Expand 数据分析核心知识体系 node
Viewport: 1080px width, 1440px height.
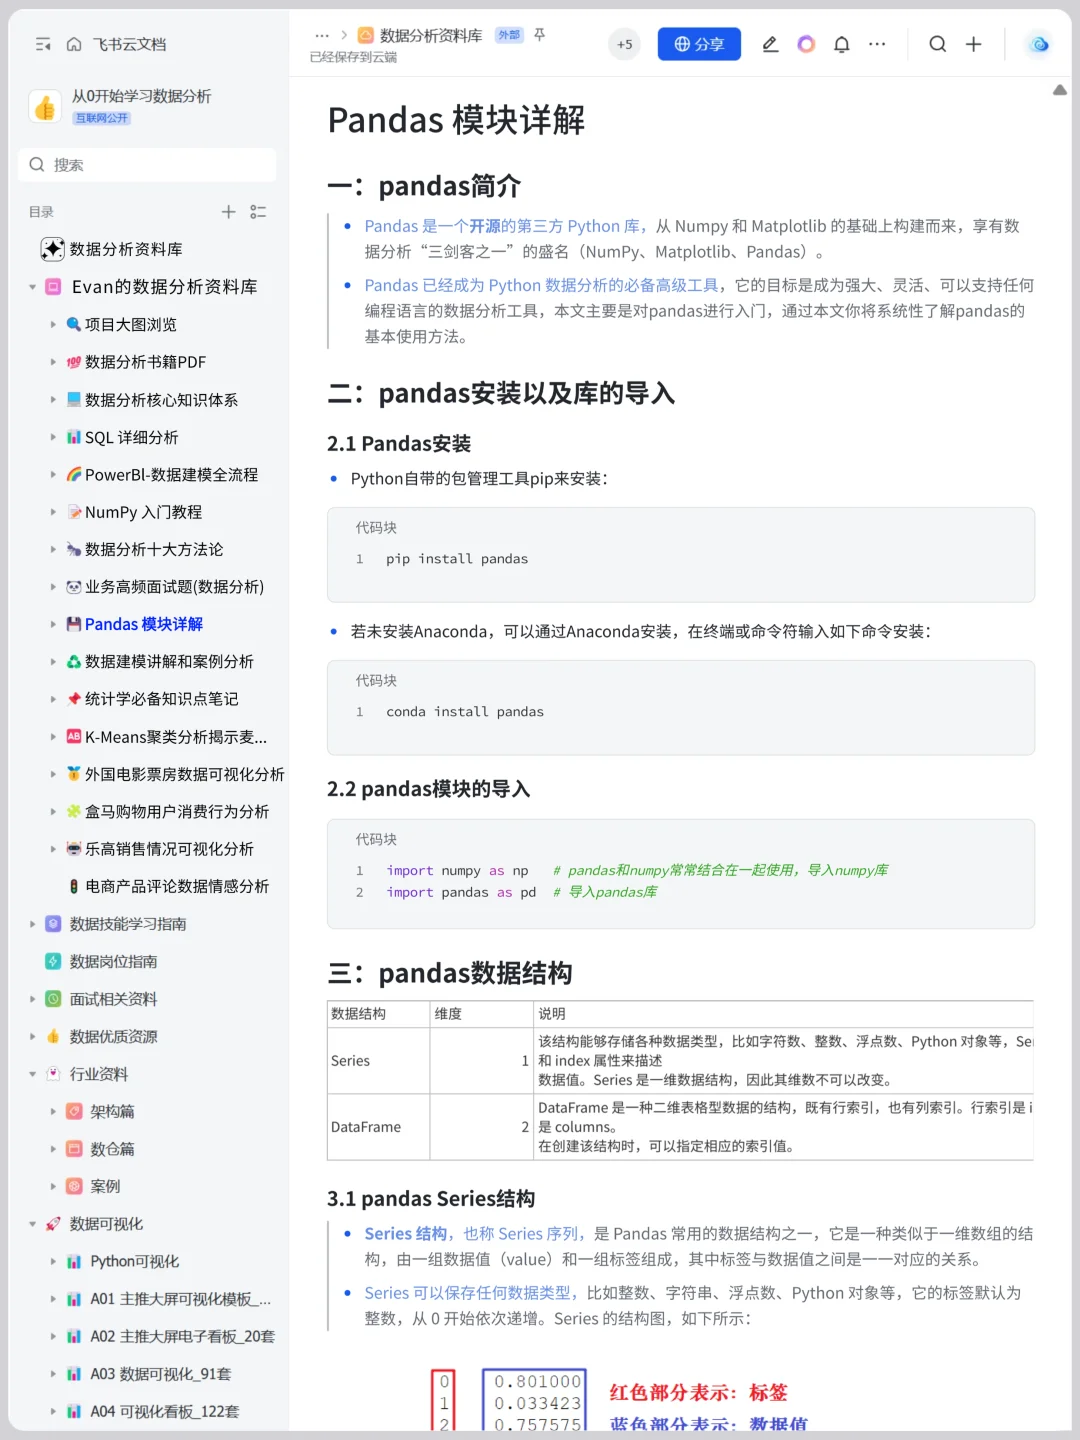53,400
